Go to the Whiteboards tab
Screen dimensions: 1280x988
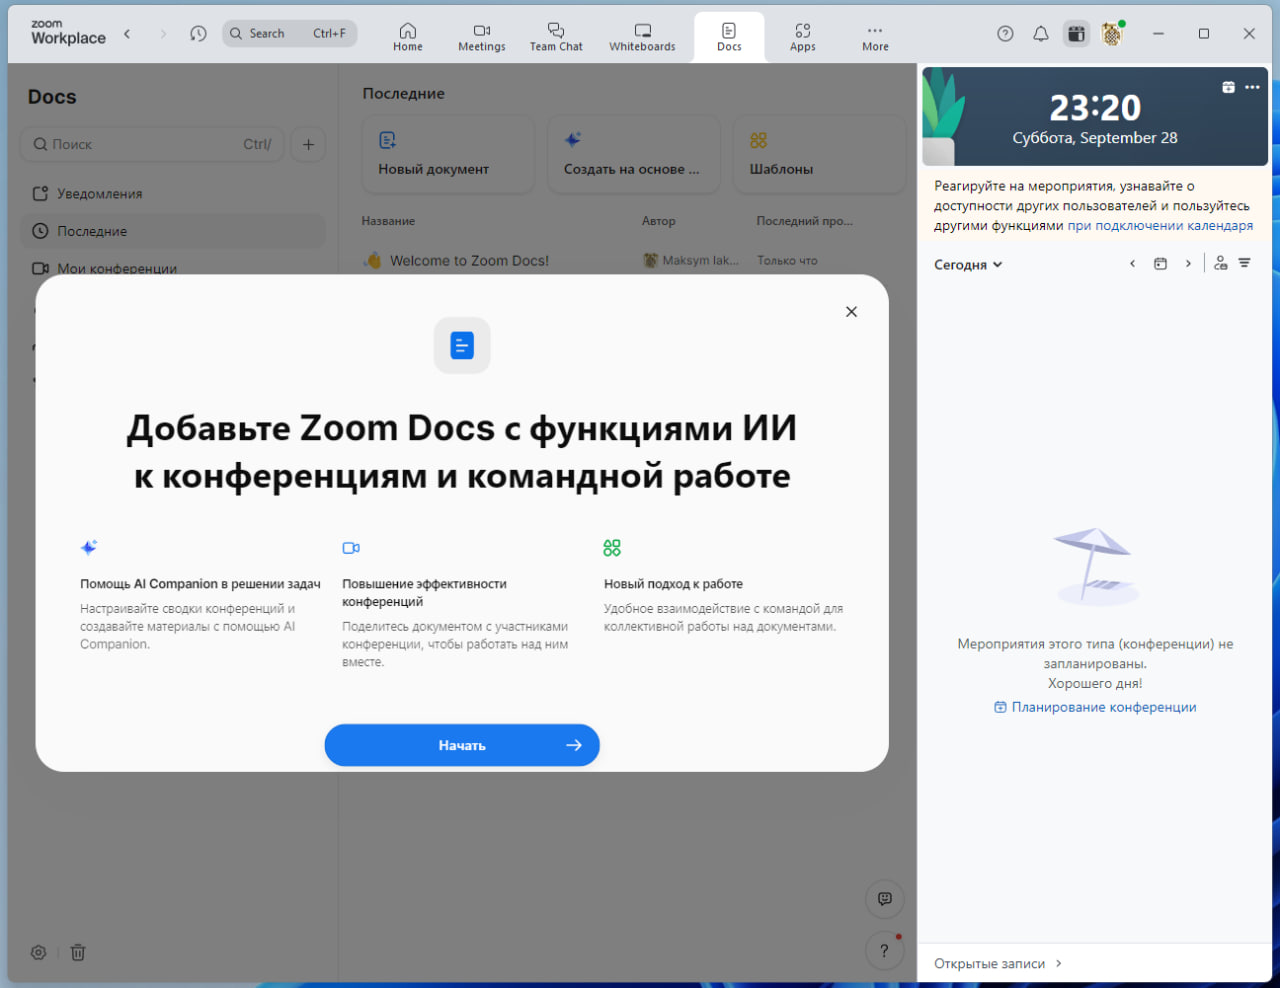642,37
